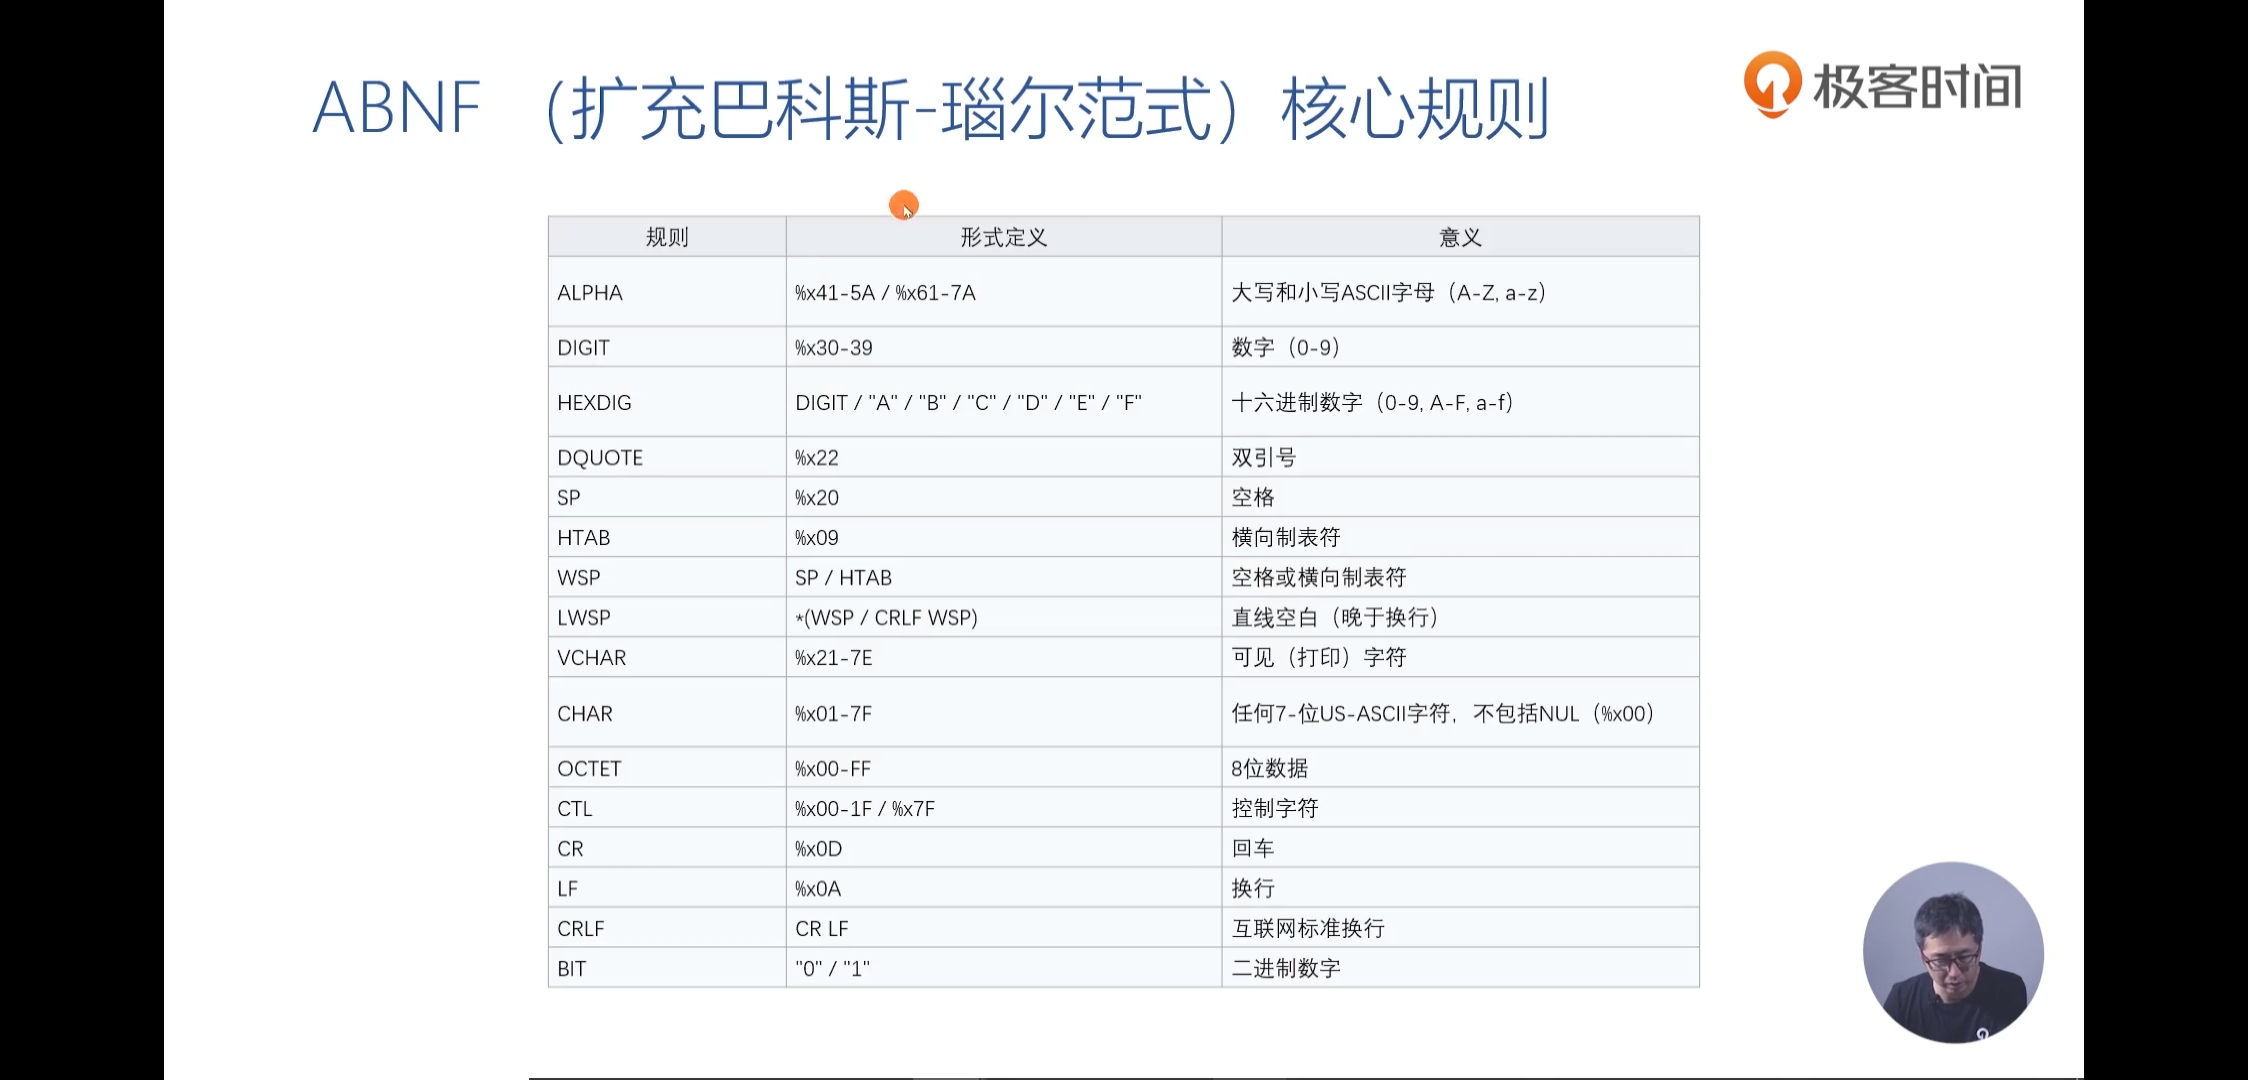Select the LWSP rule cell
The image size is (2248, 1080).
(667, 617)
